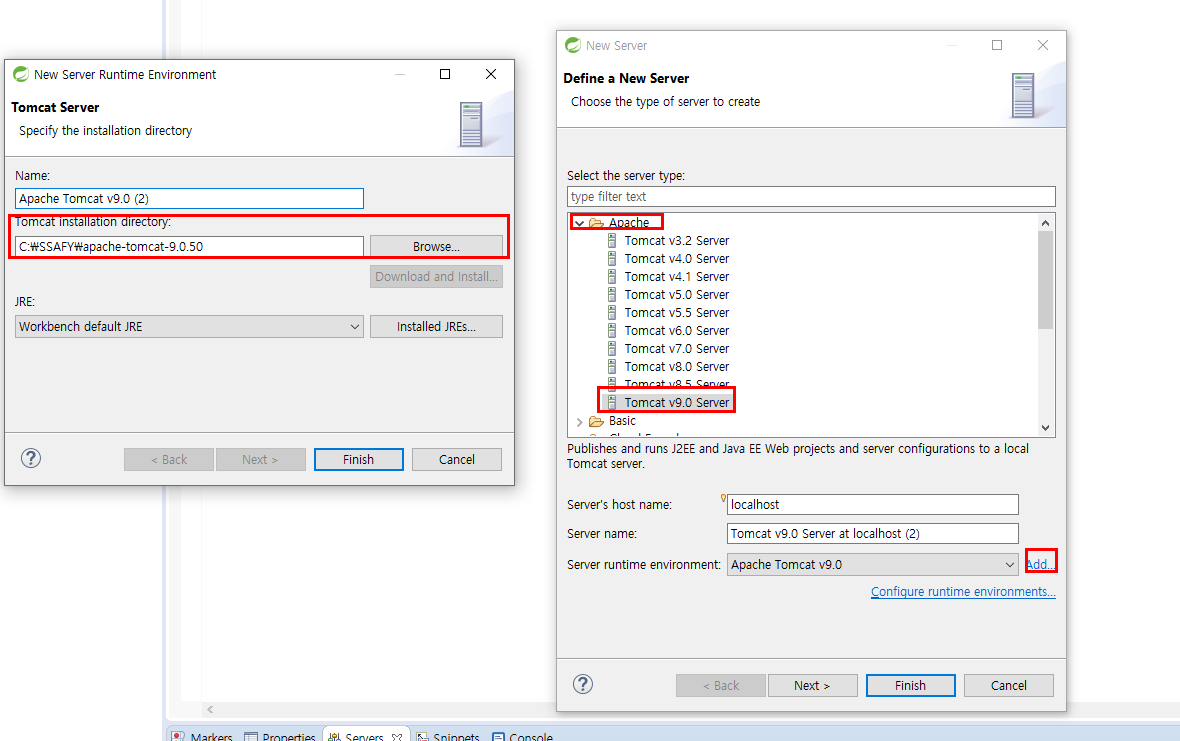Click the server type filter text field
Viewport: 1180px width, 741px height.
click(x=811, y=196)
